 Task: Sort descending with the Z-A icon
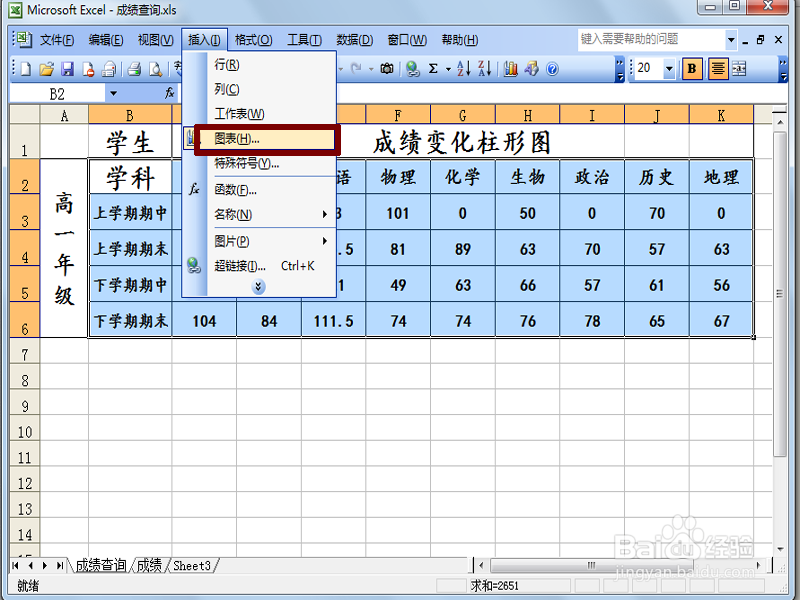coord(485,69)
